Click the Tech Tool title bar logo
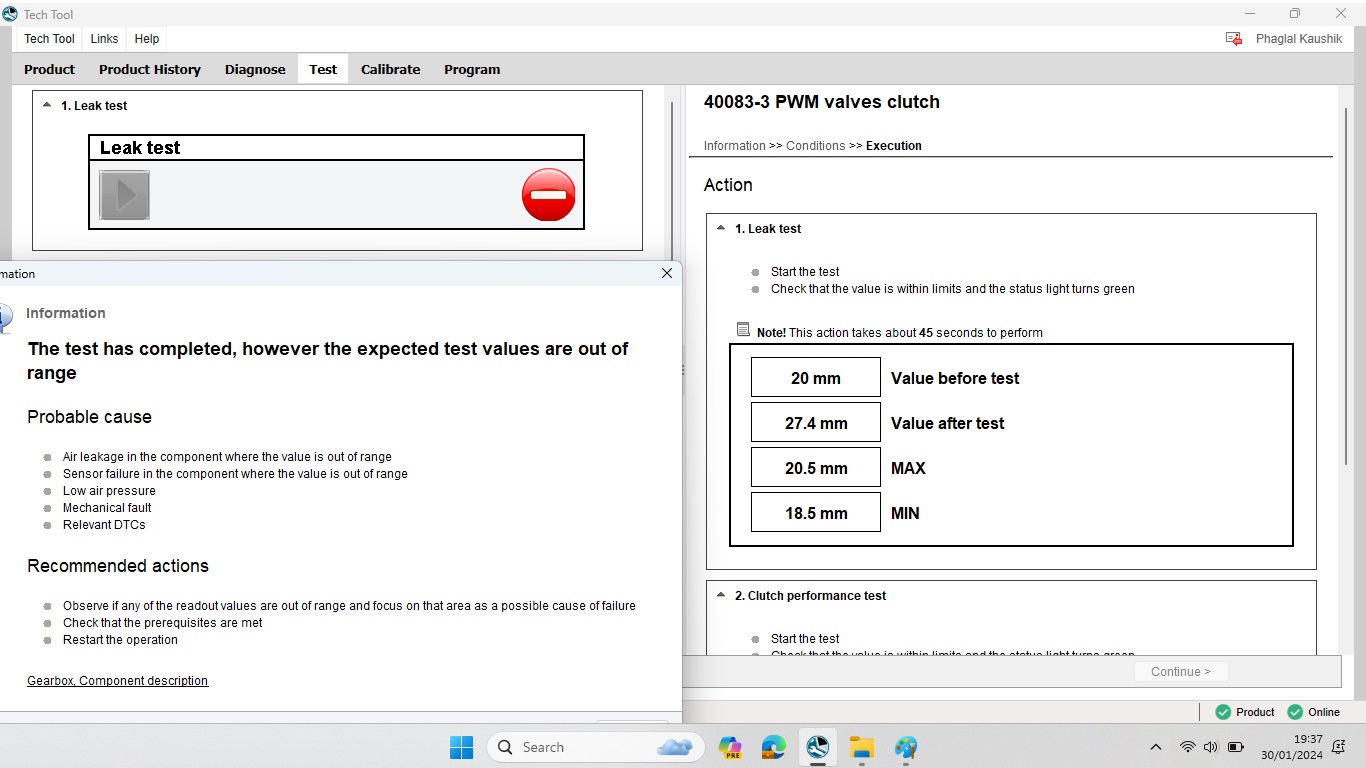Screen dimensions: 1366x768 click(10, 14)
